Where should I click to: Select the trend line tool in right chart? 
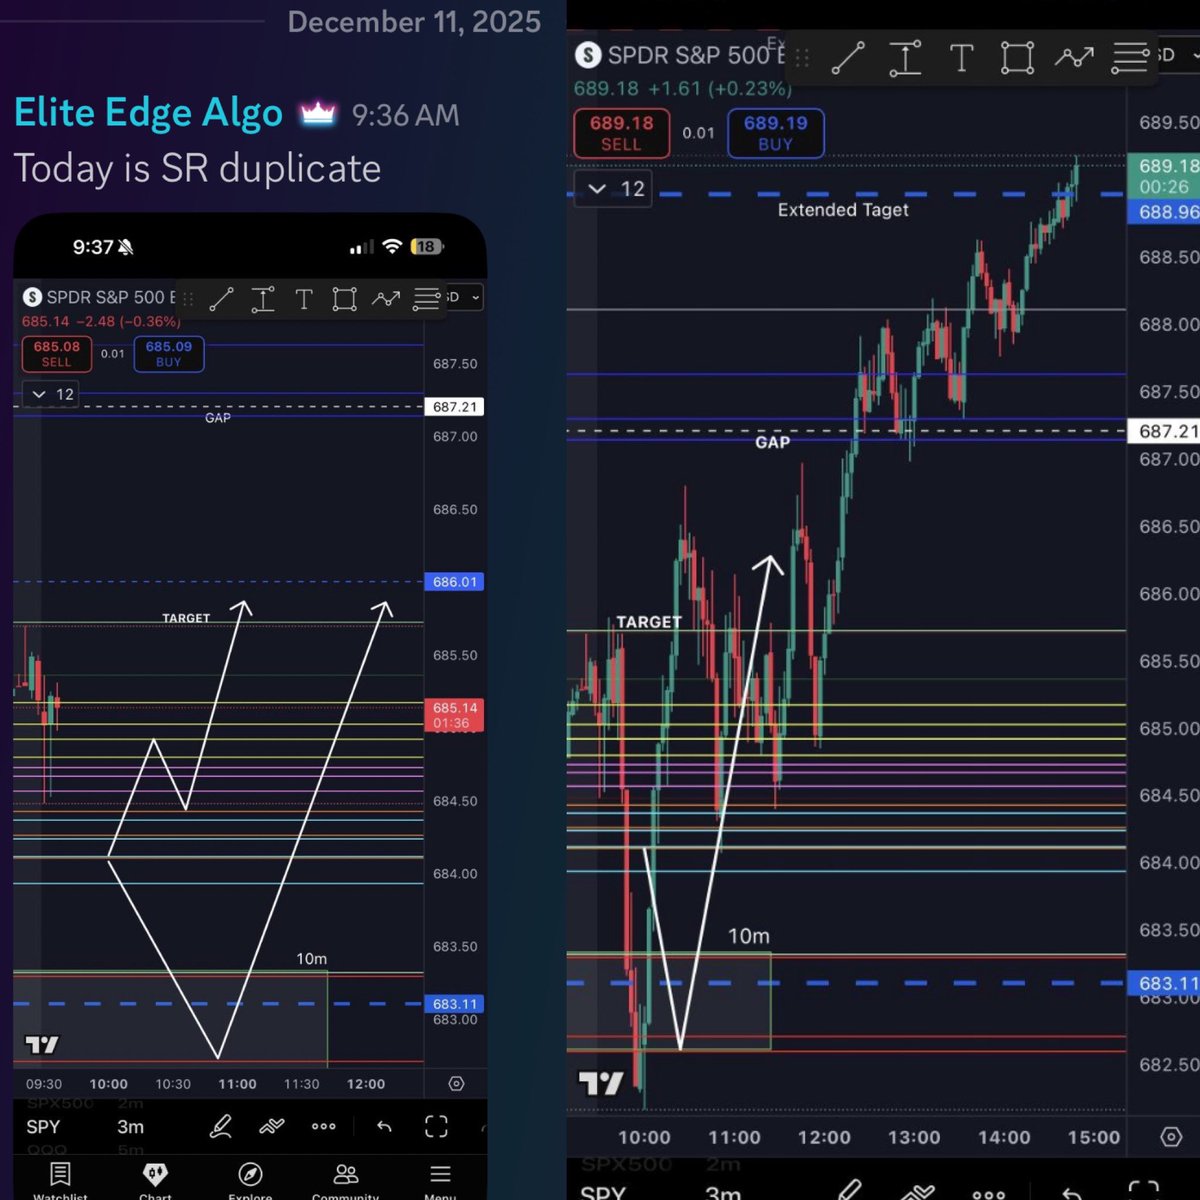(x=848, y=58)
